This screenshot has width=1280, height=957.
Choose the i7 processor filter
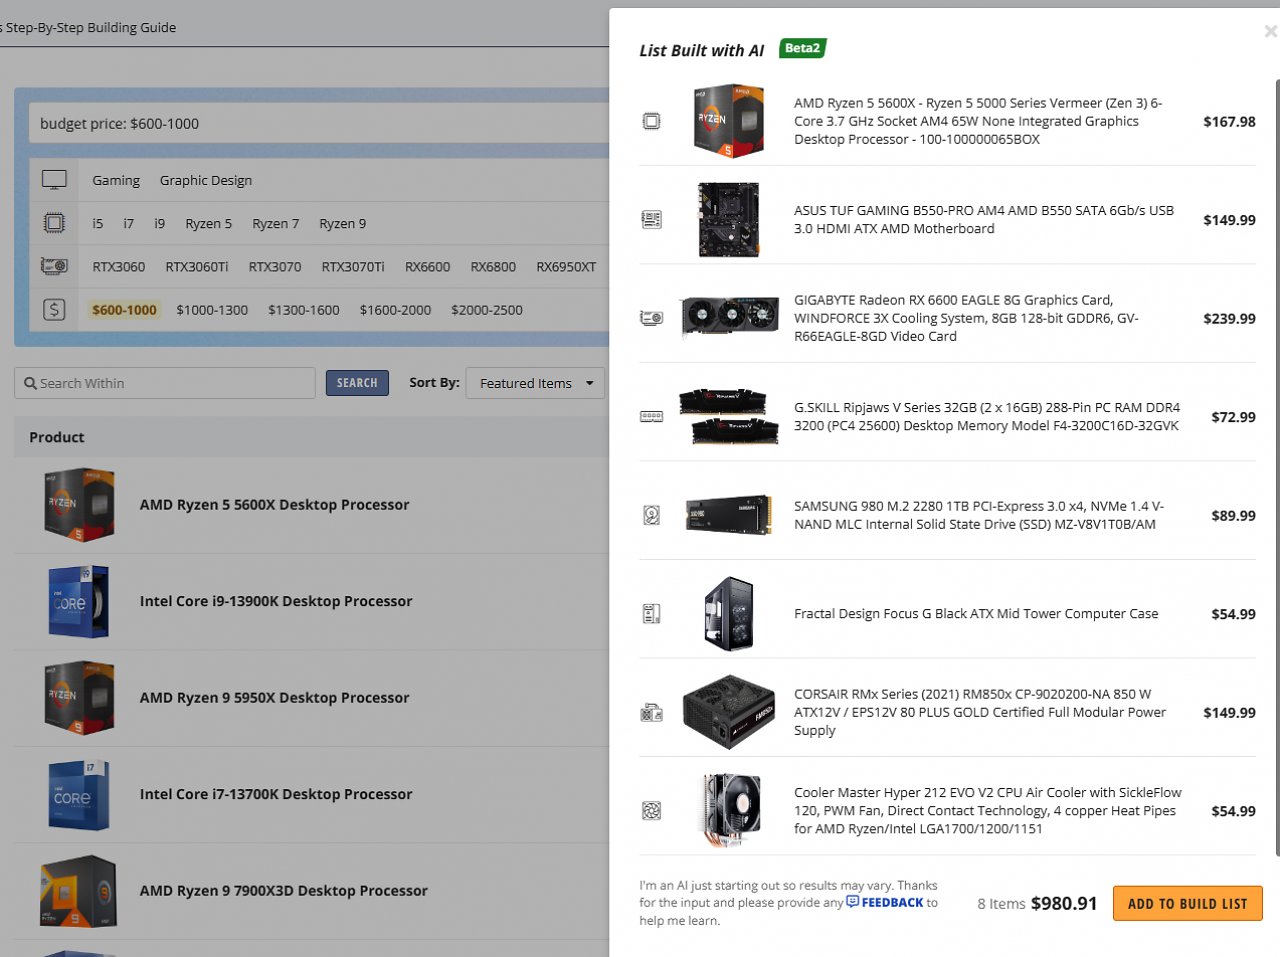pyautogui.click(x=128, y=223)
